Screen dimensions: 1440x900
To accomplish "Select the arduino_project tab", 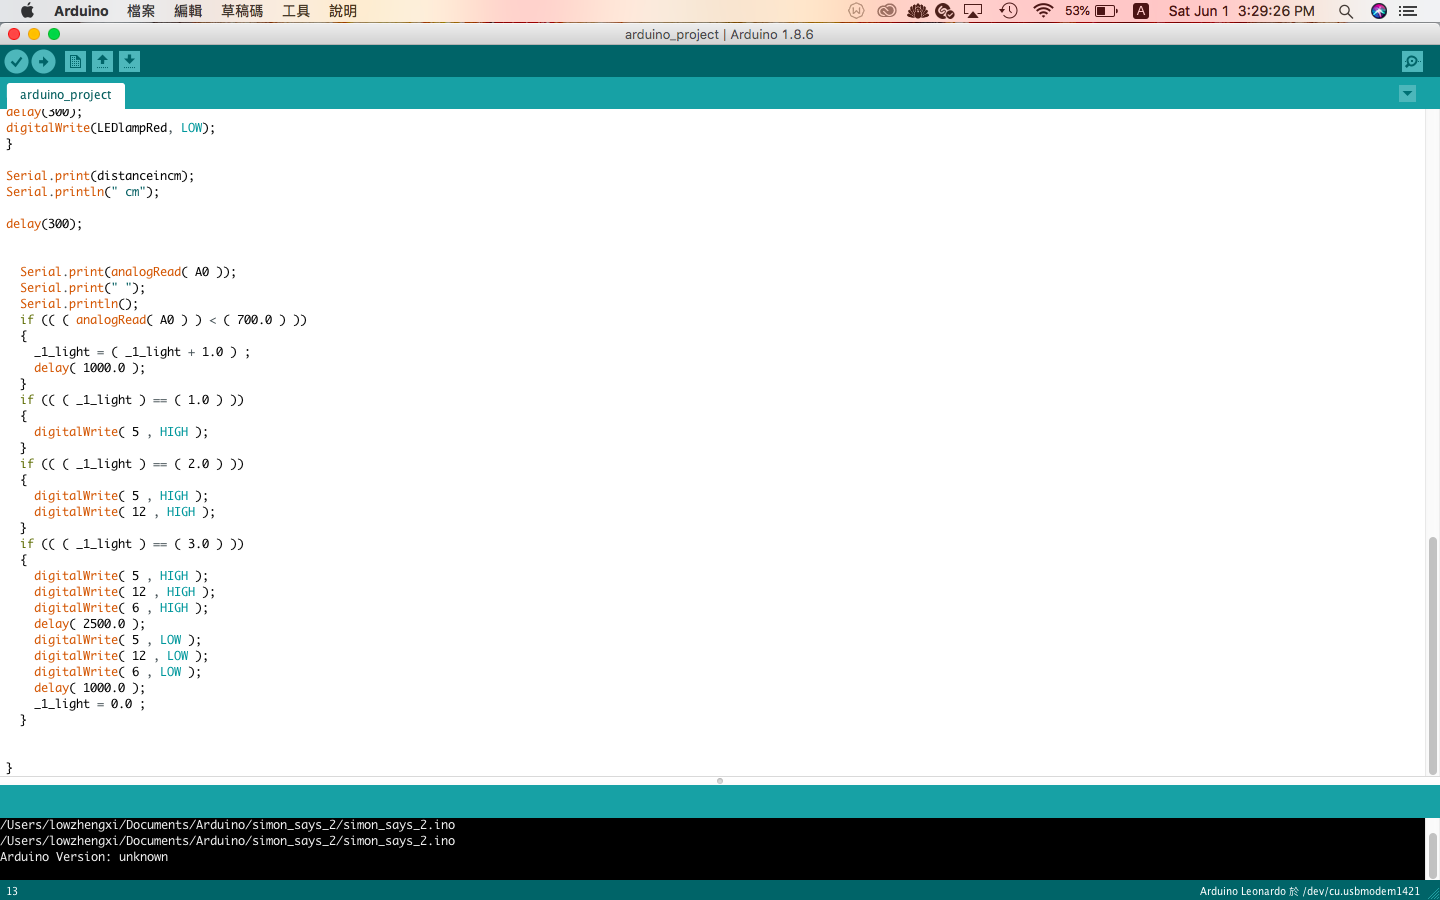I will [x=65, y=95].
